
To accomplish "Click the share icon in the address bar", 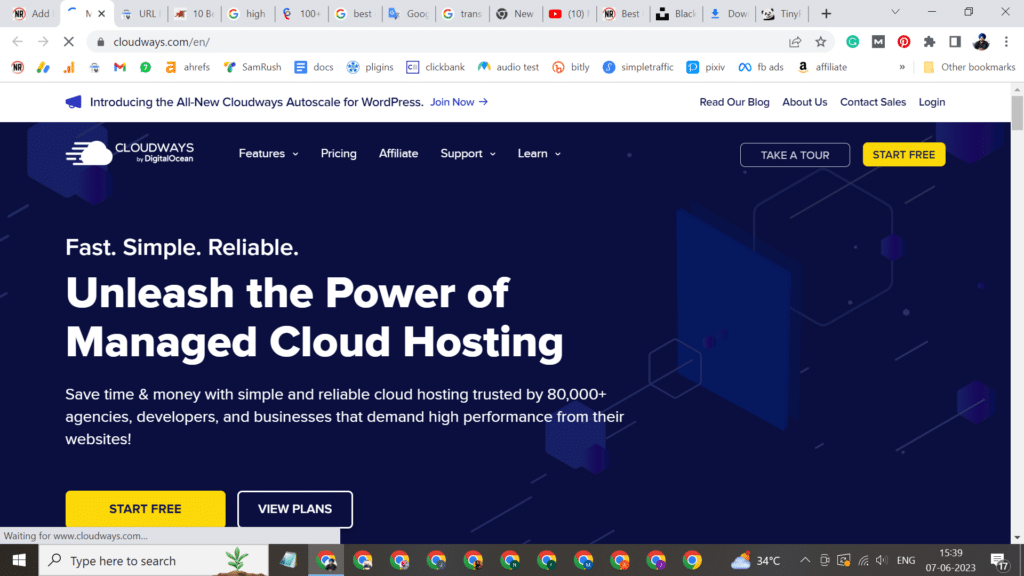I will pyautogui.click(x=795, y=42).
